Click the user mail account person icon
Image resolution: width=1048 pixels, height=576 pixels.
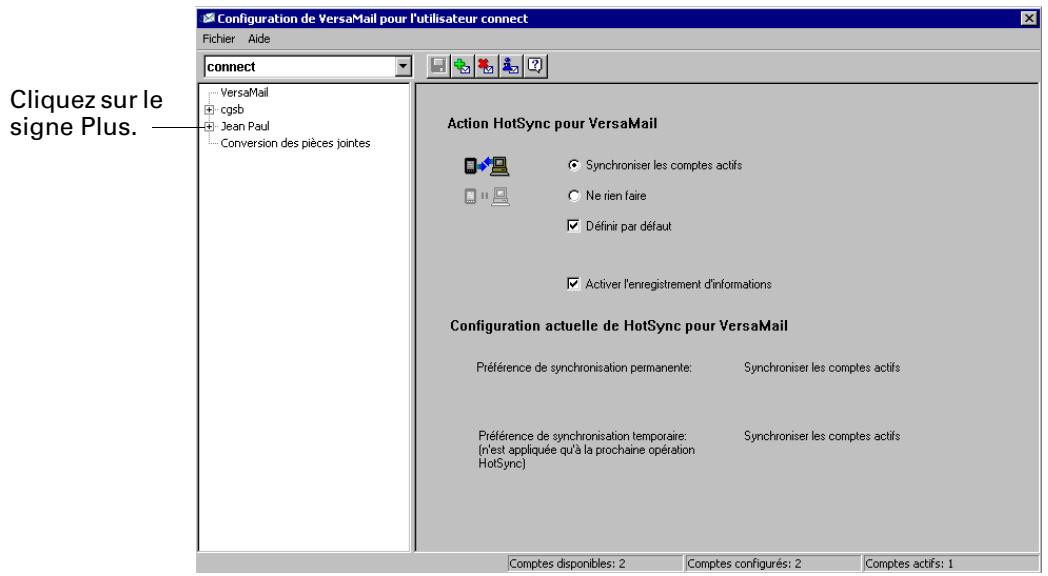point(511,66)
